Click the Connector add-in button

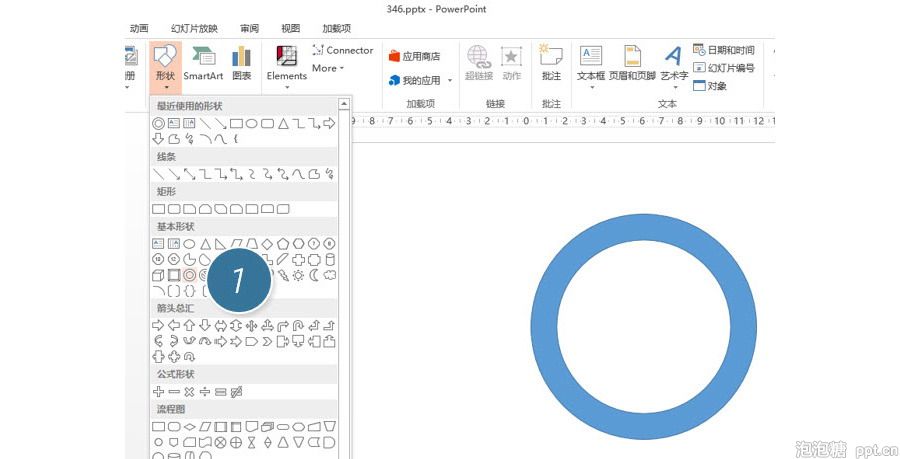(343, 50)
